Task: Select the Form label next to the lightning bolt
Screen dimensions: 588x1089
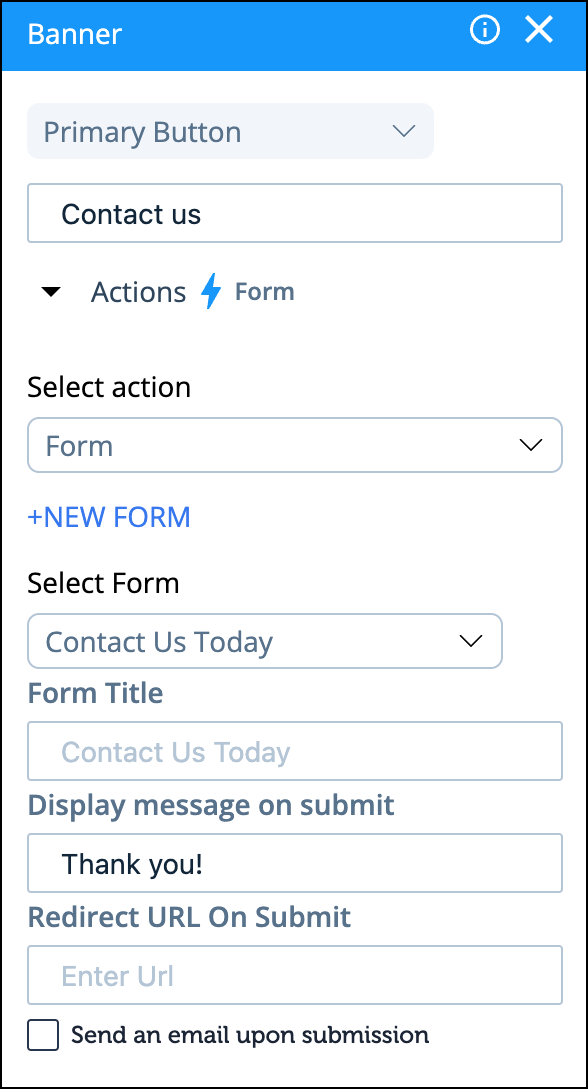Action: tap(264, 291)
